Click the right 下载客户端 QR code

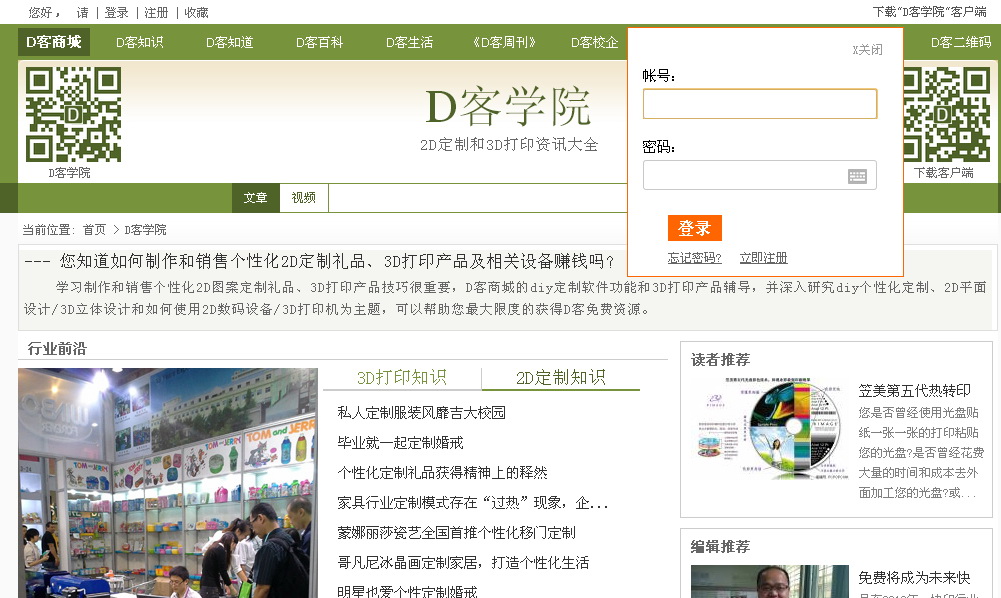pos(945,114)
